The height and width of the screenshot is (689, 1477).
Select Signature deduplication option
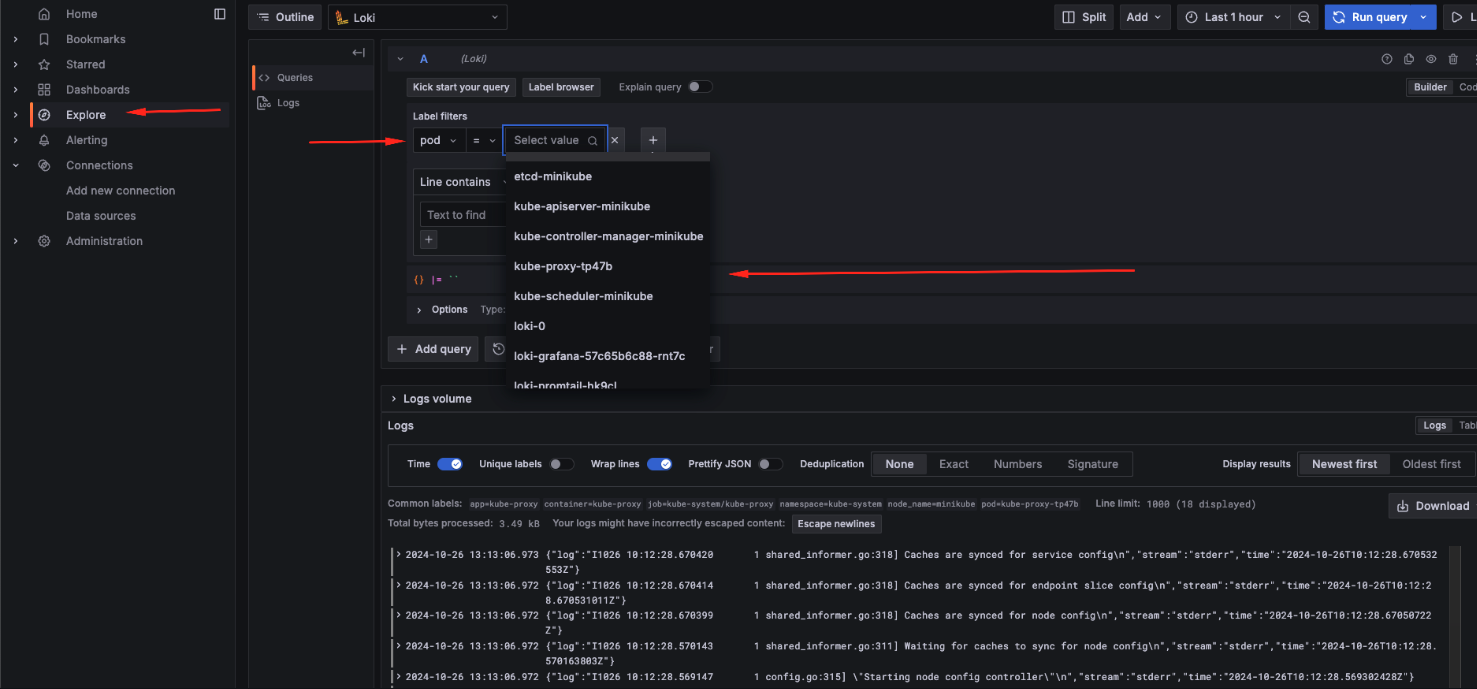click(x=1092, y=464)
